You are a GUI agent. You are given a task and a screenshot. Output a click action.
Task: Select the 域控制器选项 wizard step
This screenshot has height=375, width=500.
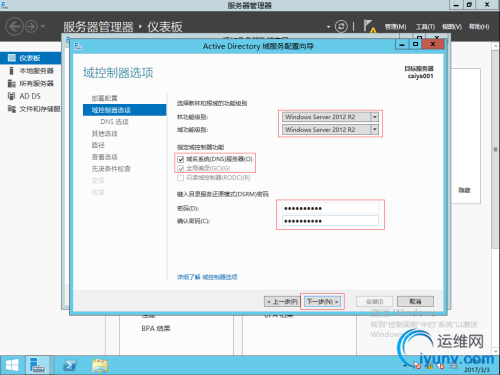(x=124, y=110)
